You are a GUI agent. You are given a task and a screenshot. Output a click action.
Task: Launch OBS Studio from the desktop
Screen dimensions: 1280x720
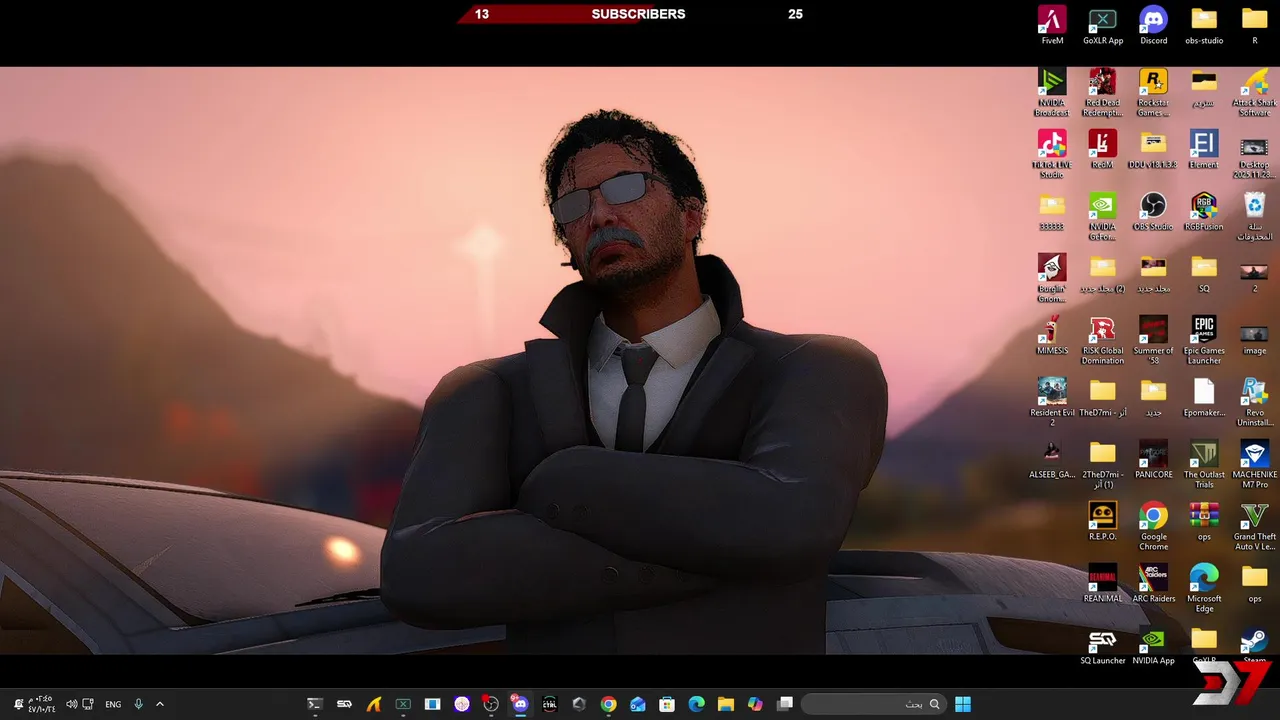(x=1153, y=211)
